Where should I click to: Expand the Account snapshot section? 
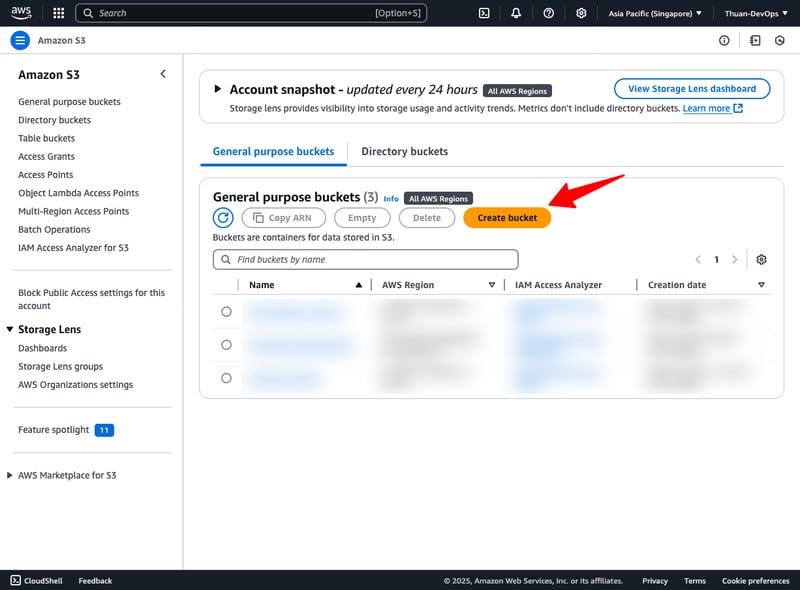pyautogui.click(x=218, y=89)
